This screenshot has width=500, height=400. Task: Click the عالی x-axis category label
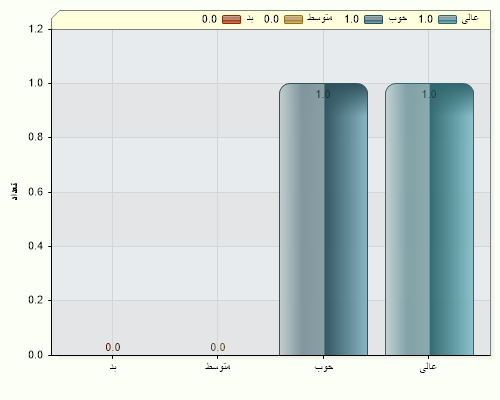pos(428,367)
